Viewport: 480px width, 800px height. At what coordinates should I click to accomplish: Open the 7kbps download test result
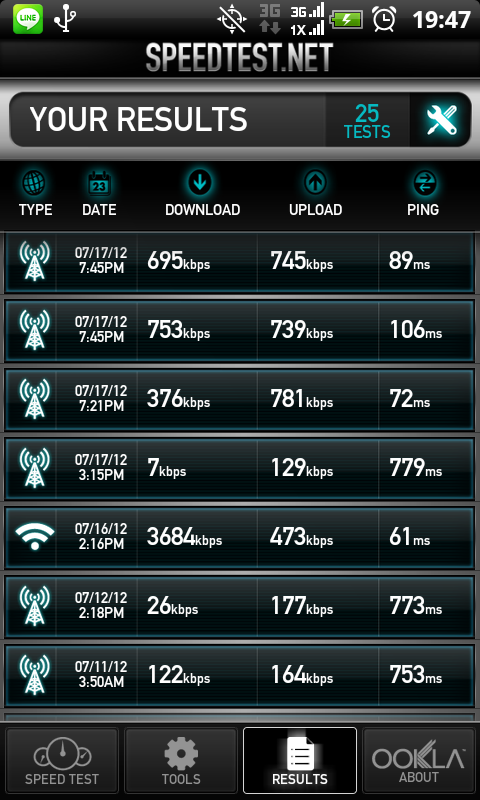240,468
